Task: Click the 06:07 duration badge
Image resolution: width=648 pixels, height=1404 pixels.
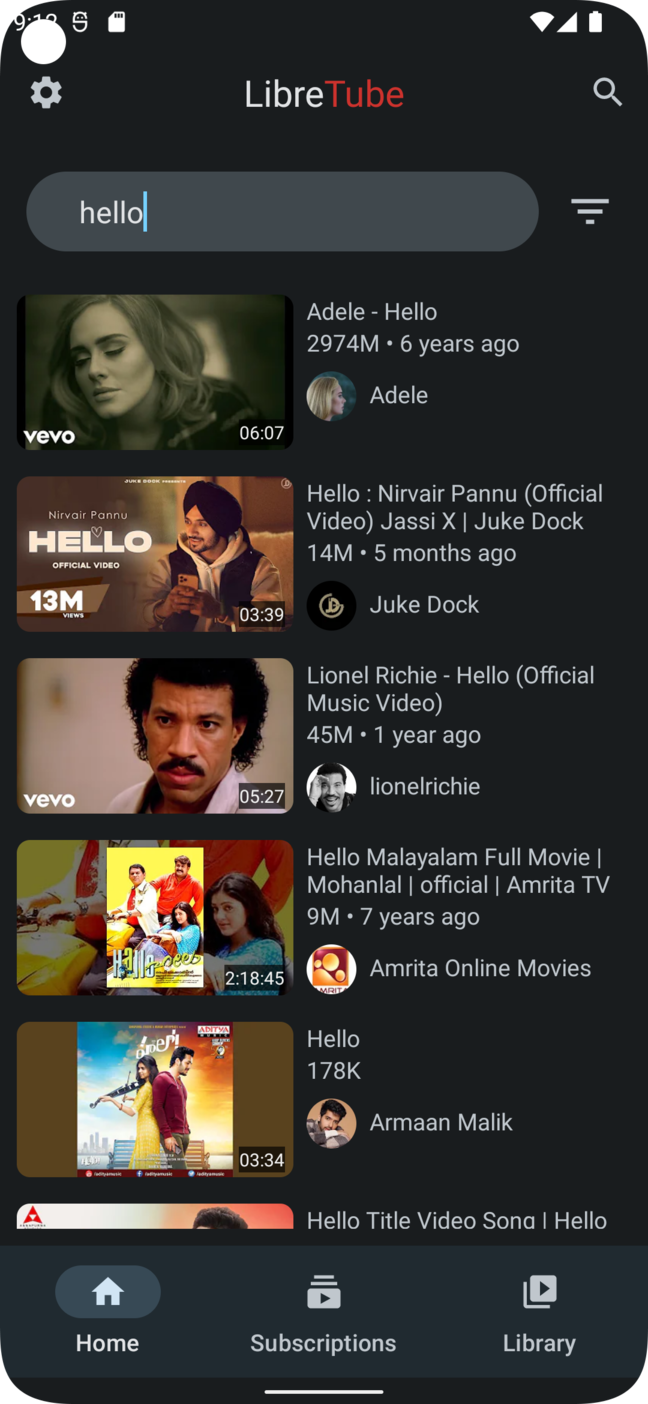Action: (x=262, y=433)
